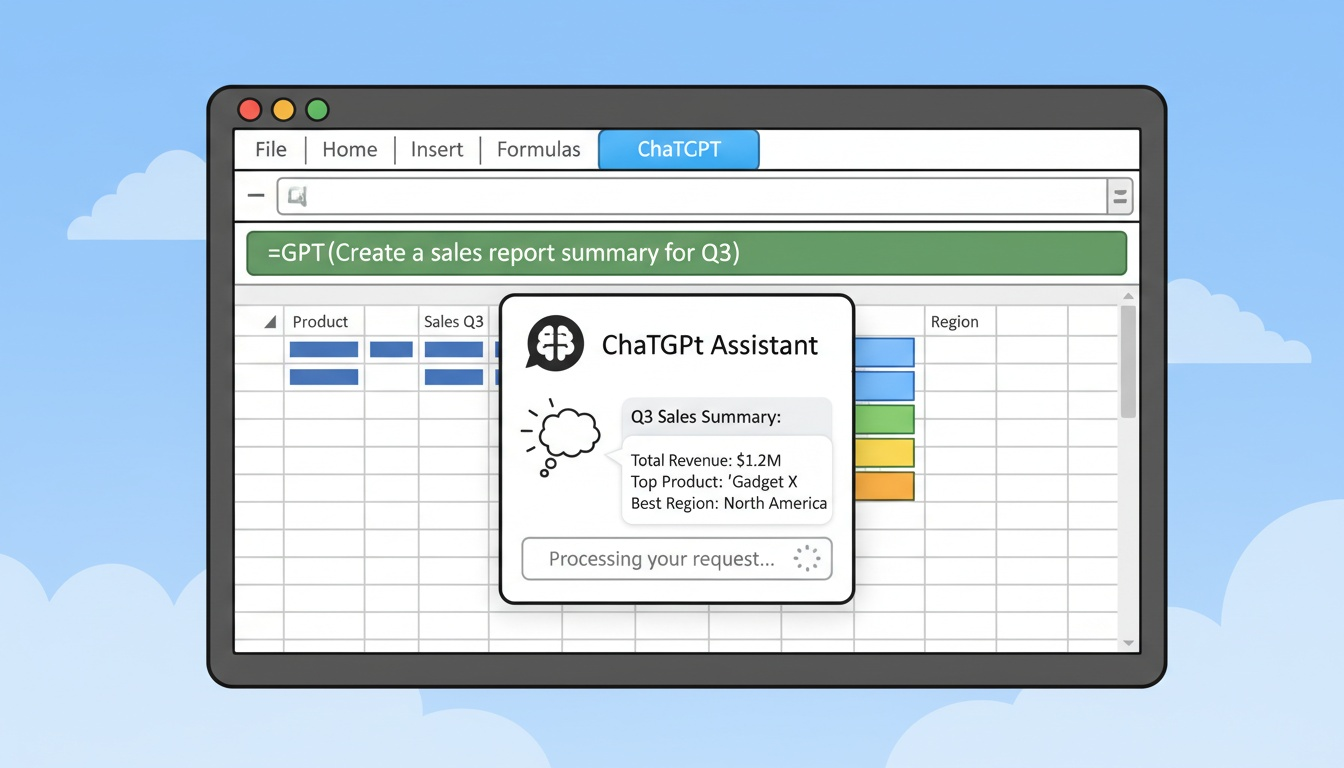Click the Processing your request field

point(661,559)
